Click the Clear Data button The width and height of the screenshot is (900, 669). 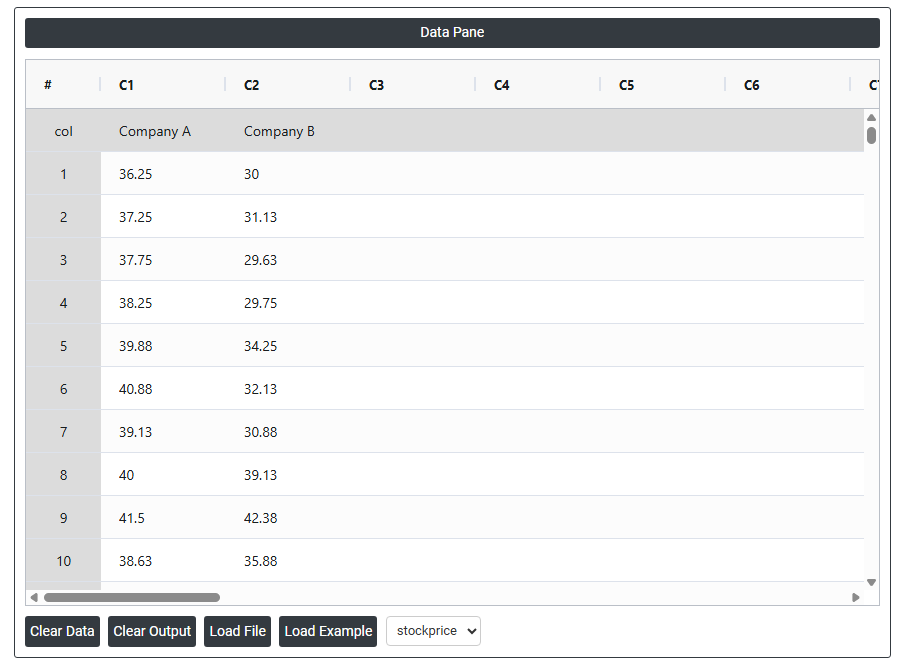[x=62, y=631]
